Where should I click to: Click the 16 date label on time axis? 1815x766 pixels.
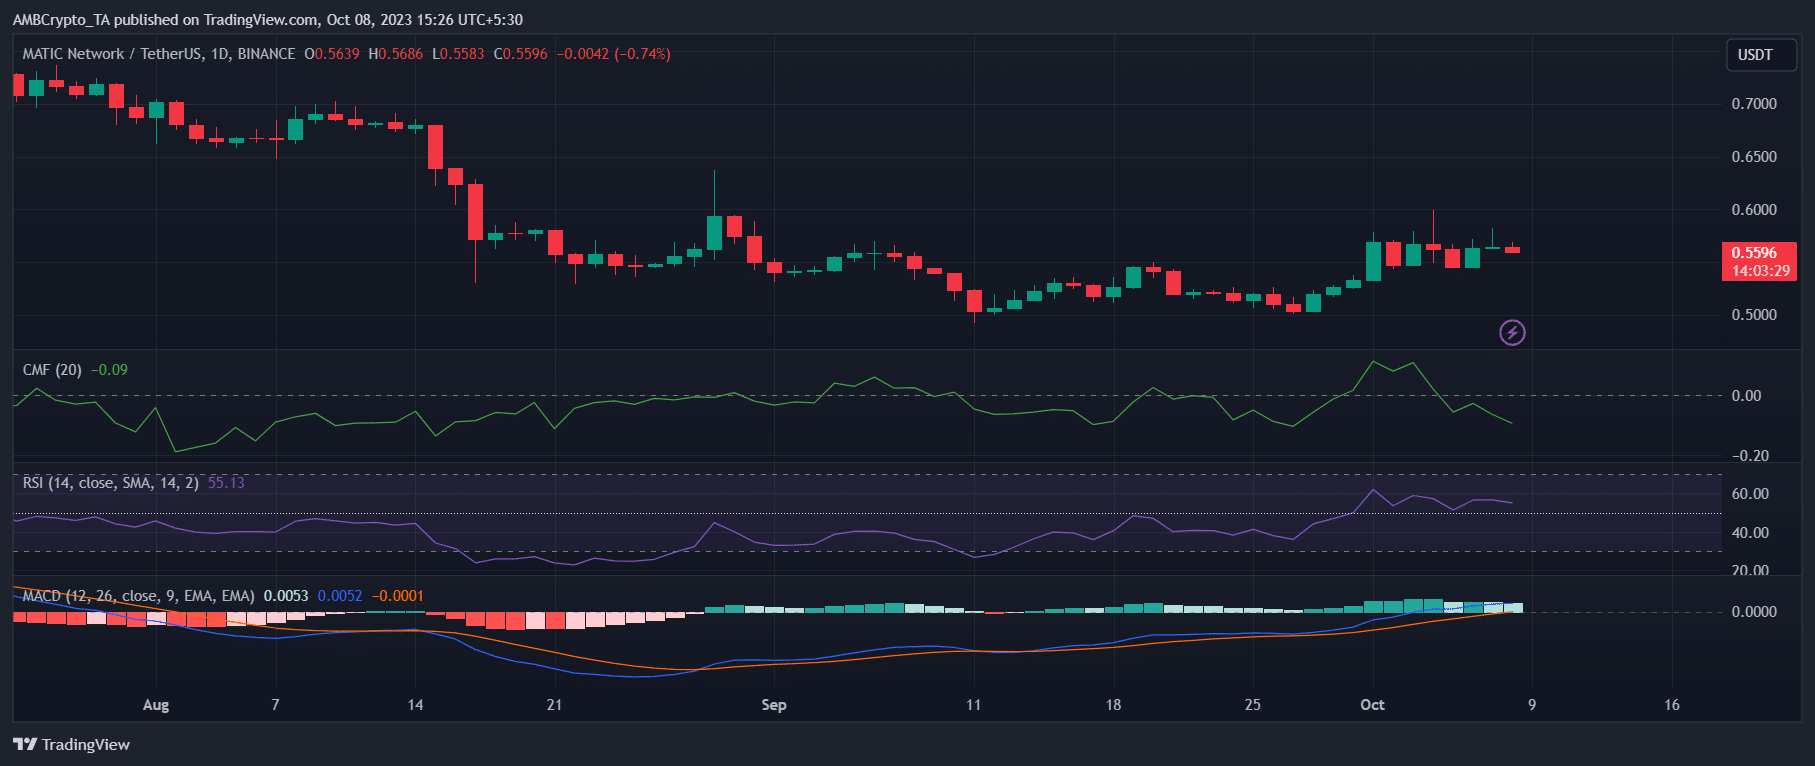(x=1671, y=705)
